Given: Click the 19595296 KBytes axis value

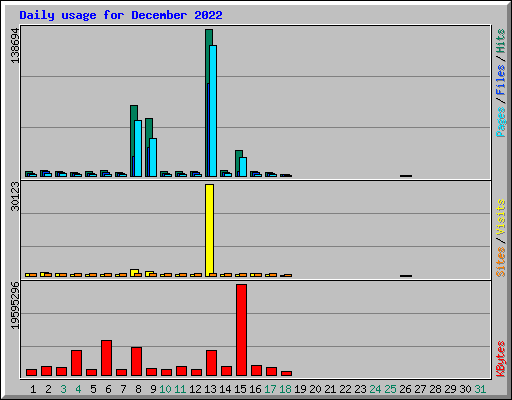Looking at the screenshot, I should coord(15,305).
